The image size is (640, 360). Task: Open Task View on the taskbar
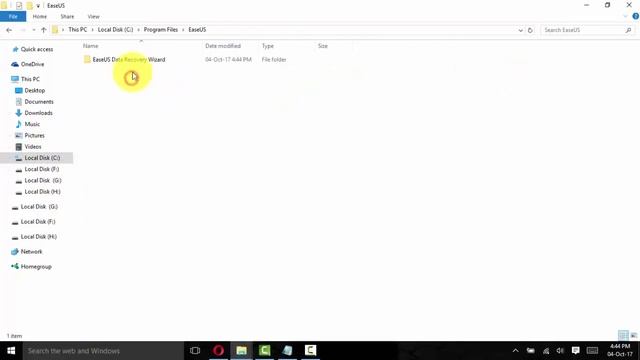click(x=195, y=351)
